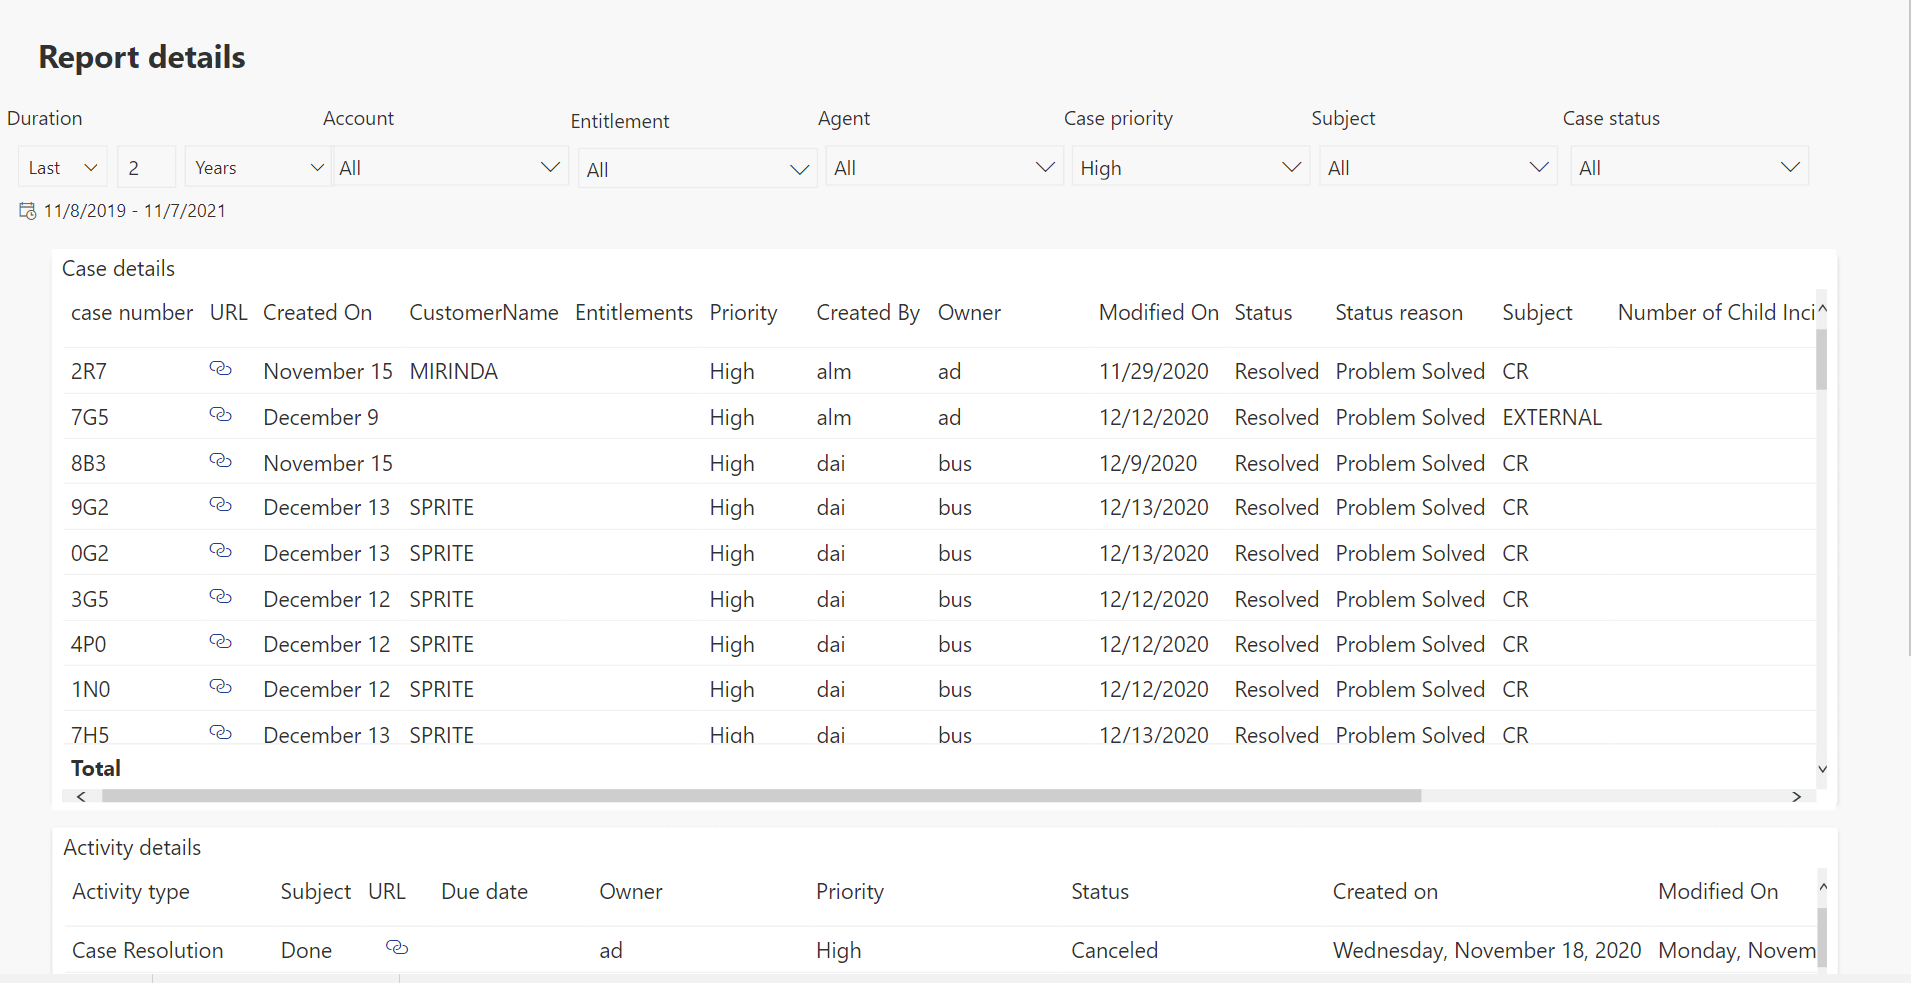The width and height of the screenshot is (1911, 983).
Task: Open URL link icon for case 9G2
Action: pos(220,505)
